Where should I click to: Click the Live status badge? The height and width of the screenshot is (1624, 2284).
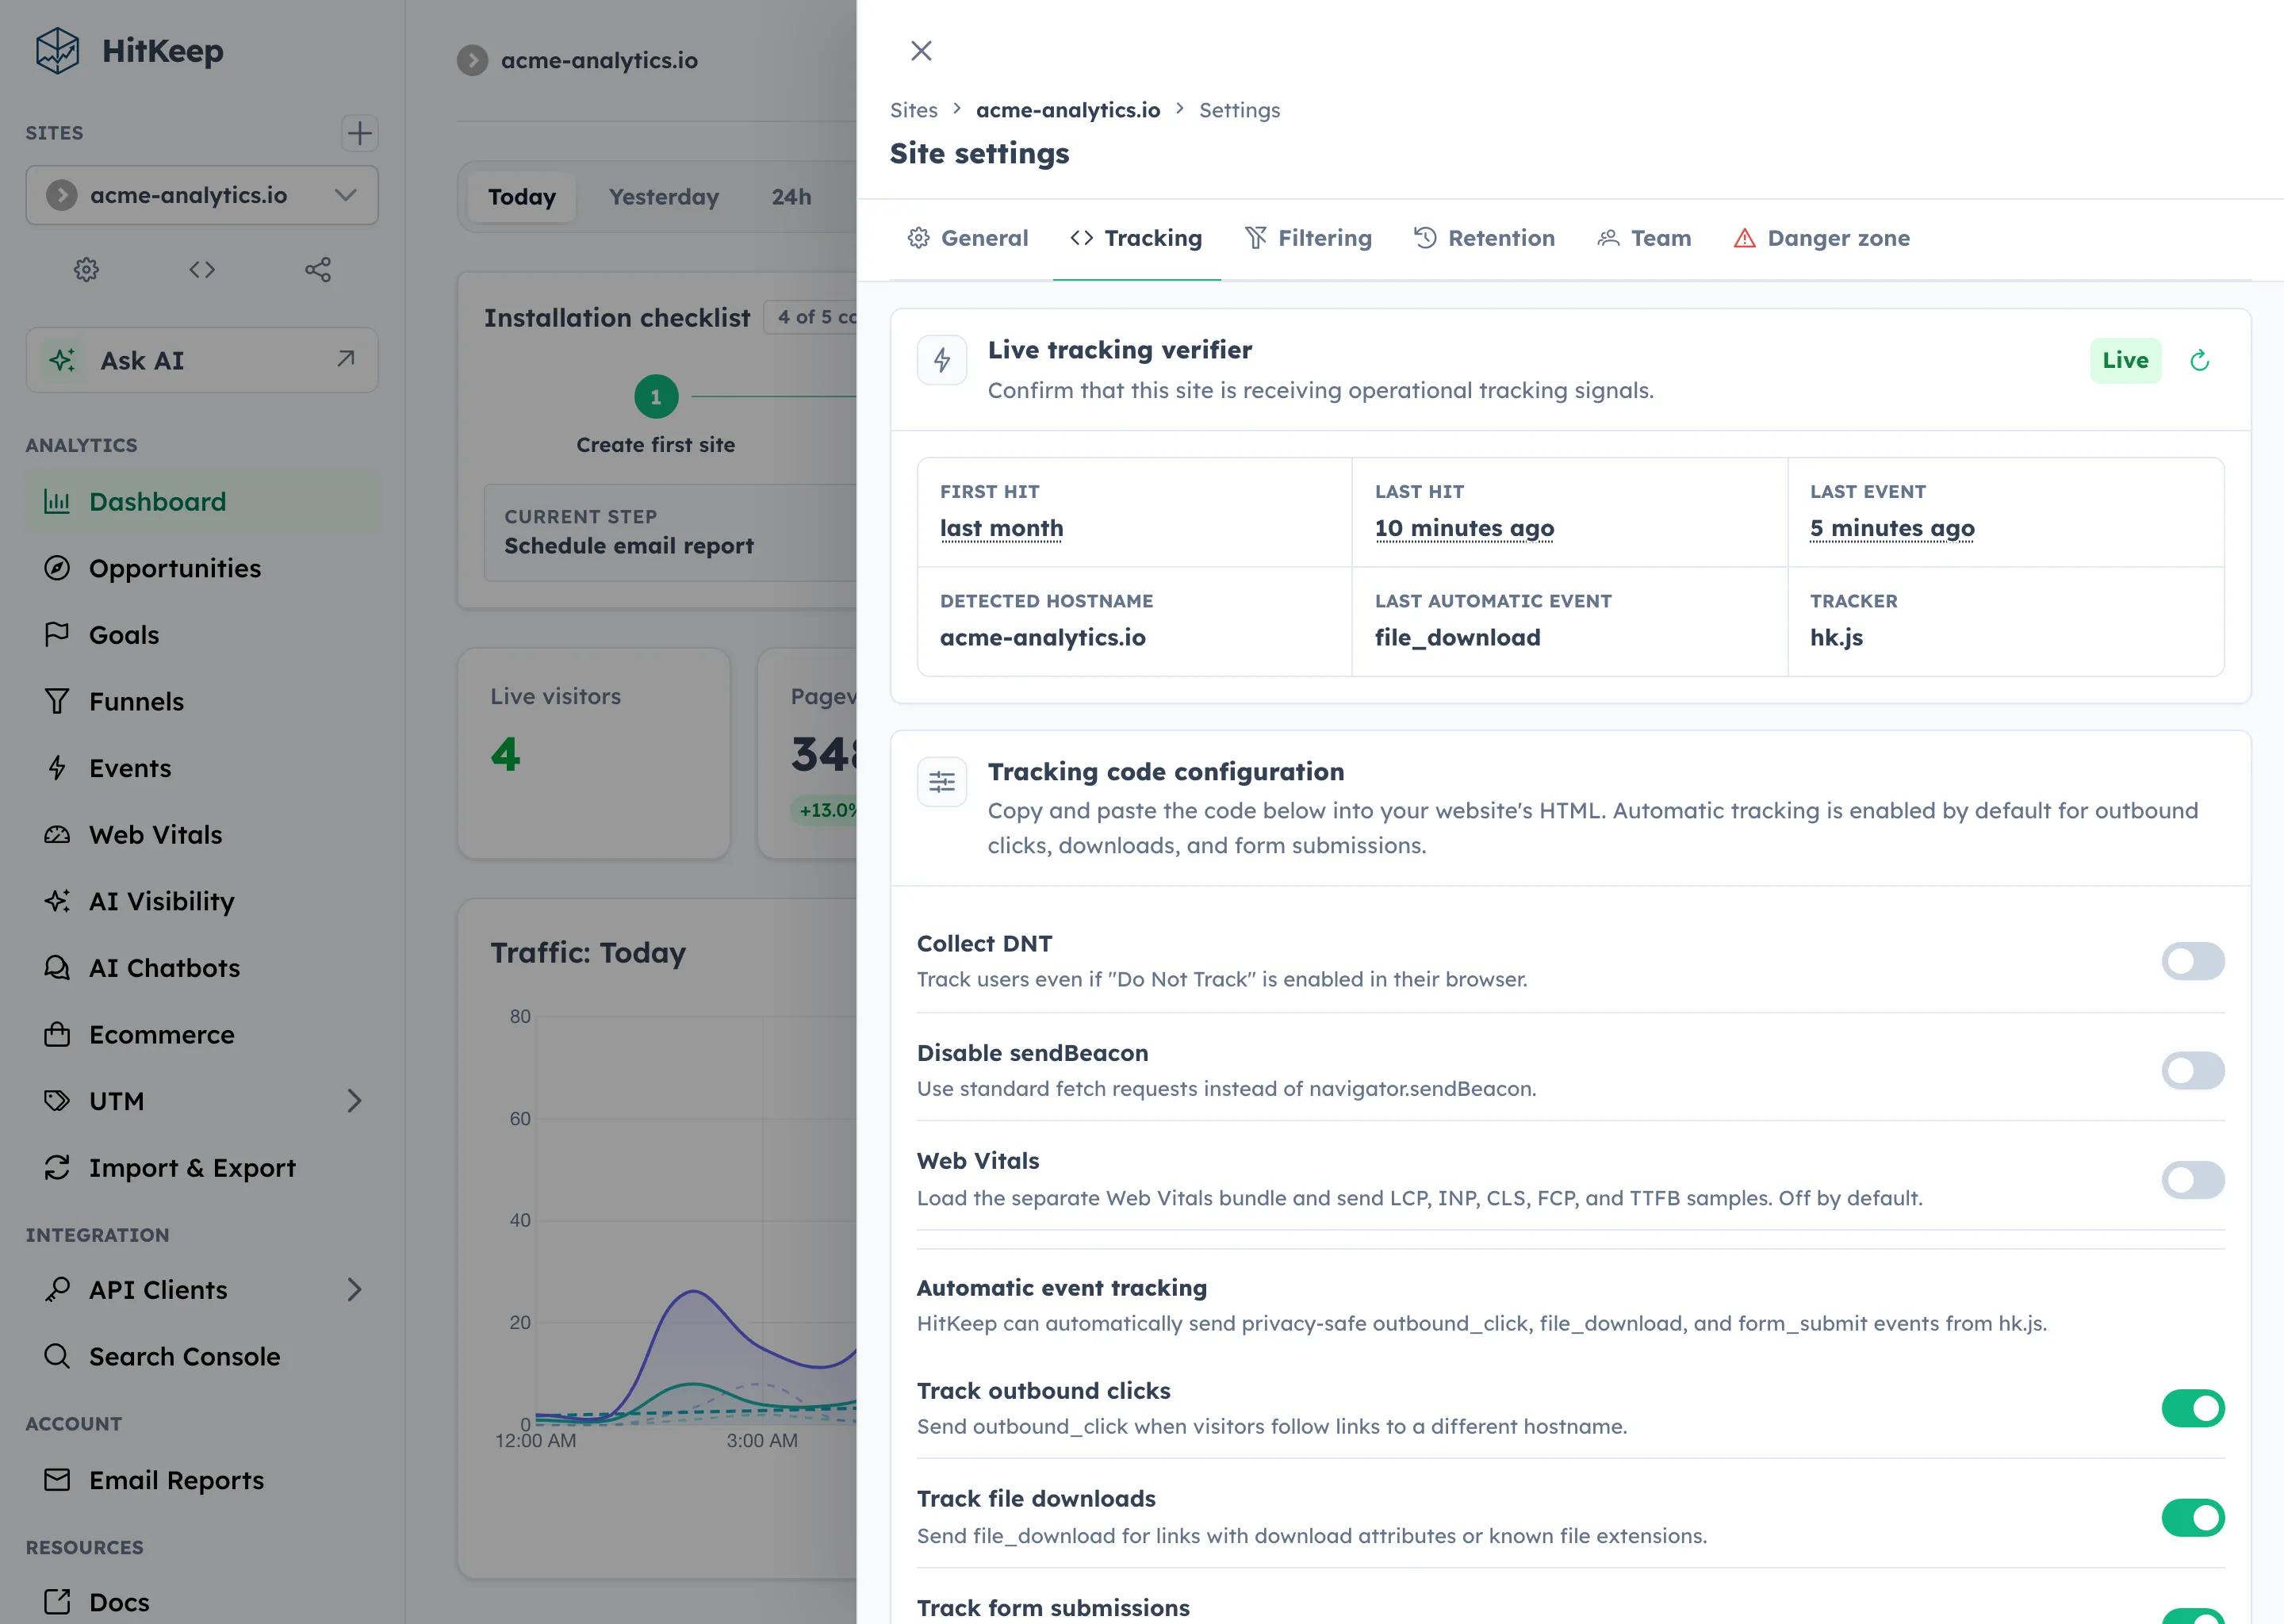(2125, 360)
